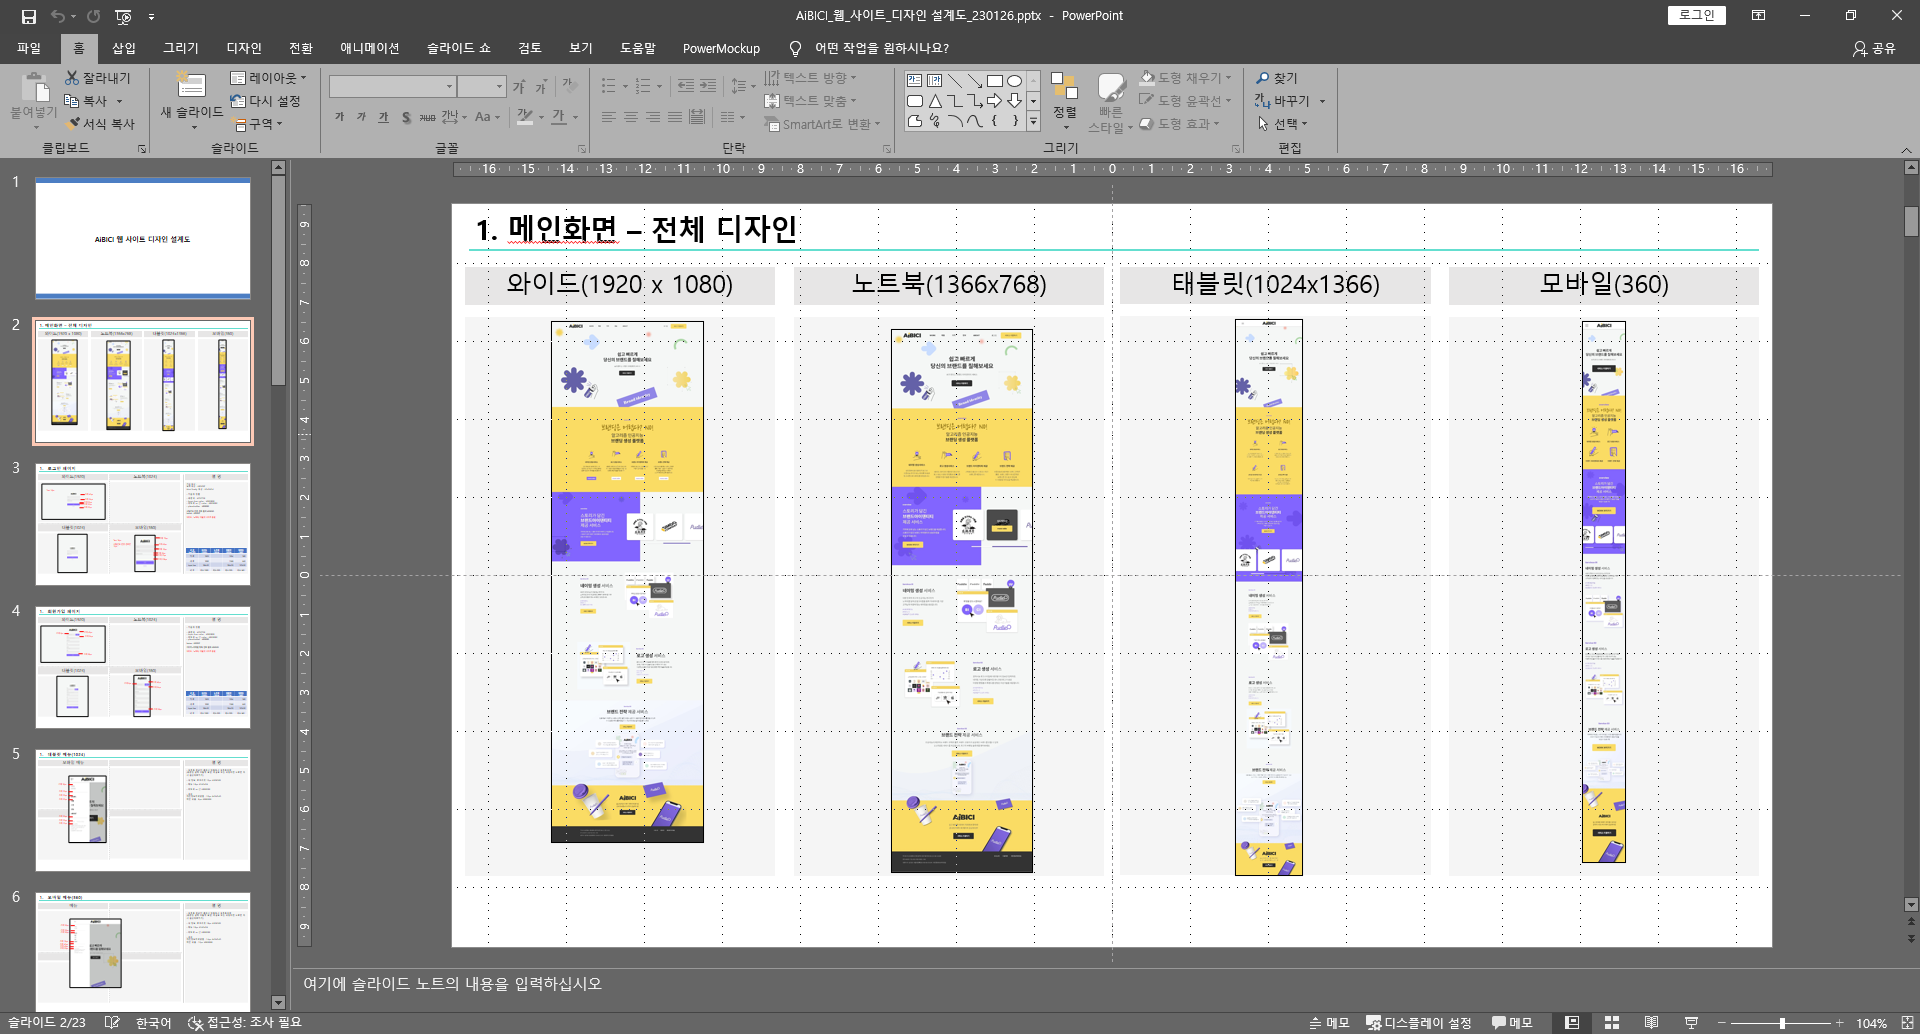Click the zoom slider handle

click(x=1782, y=1023)
